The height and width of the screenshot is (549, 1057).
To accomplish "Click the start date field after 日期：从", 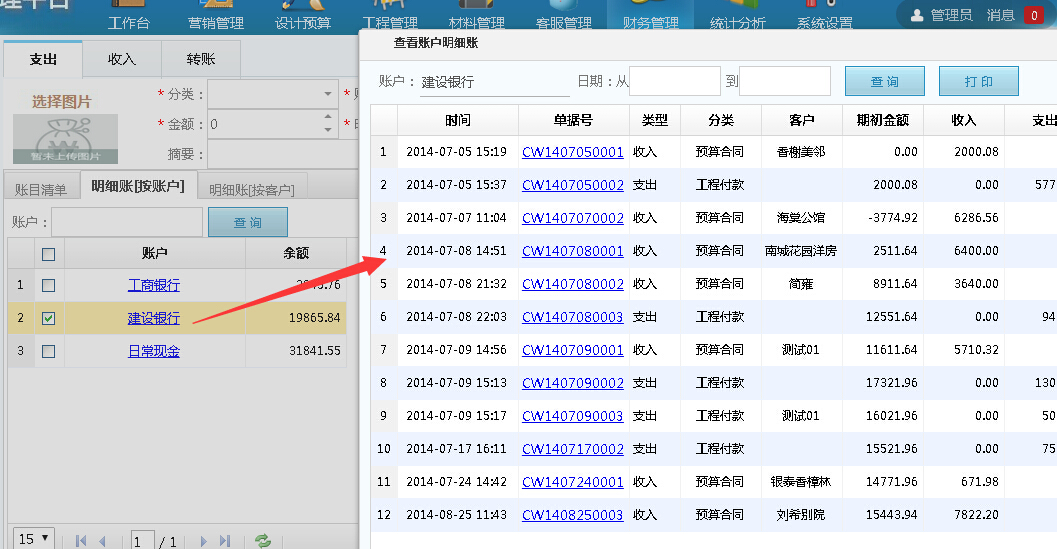I will (x=674, y=81).
